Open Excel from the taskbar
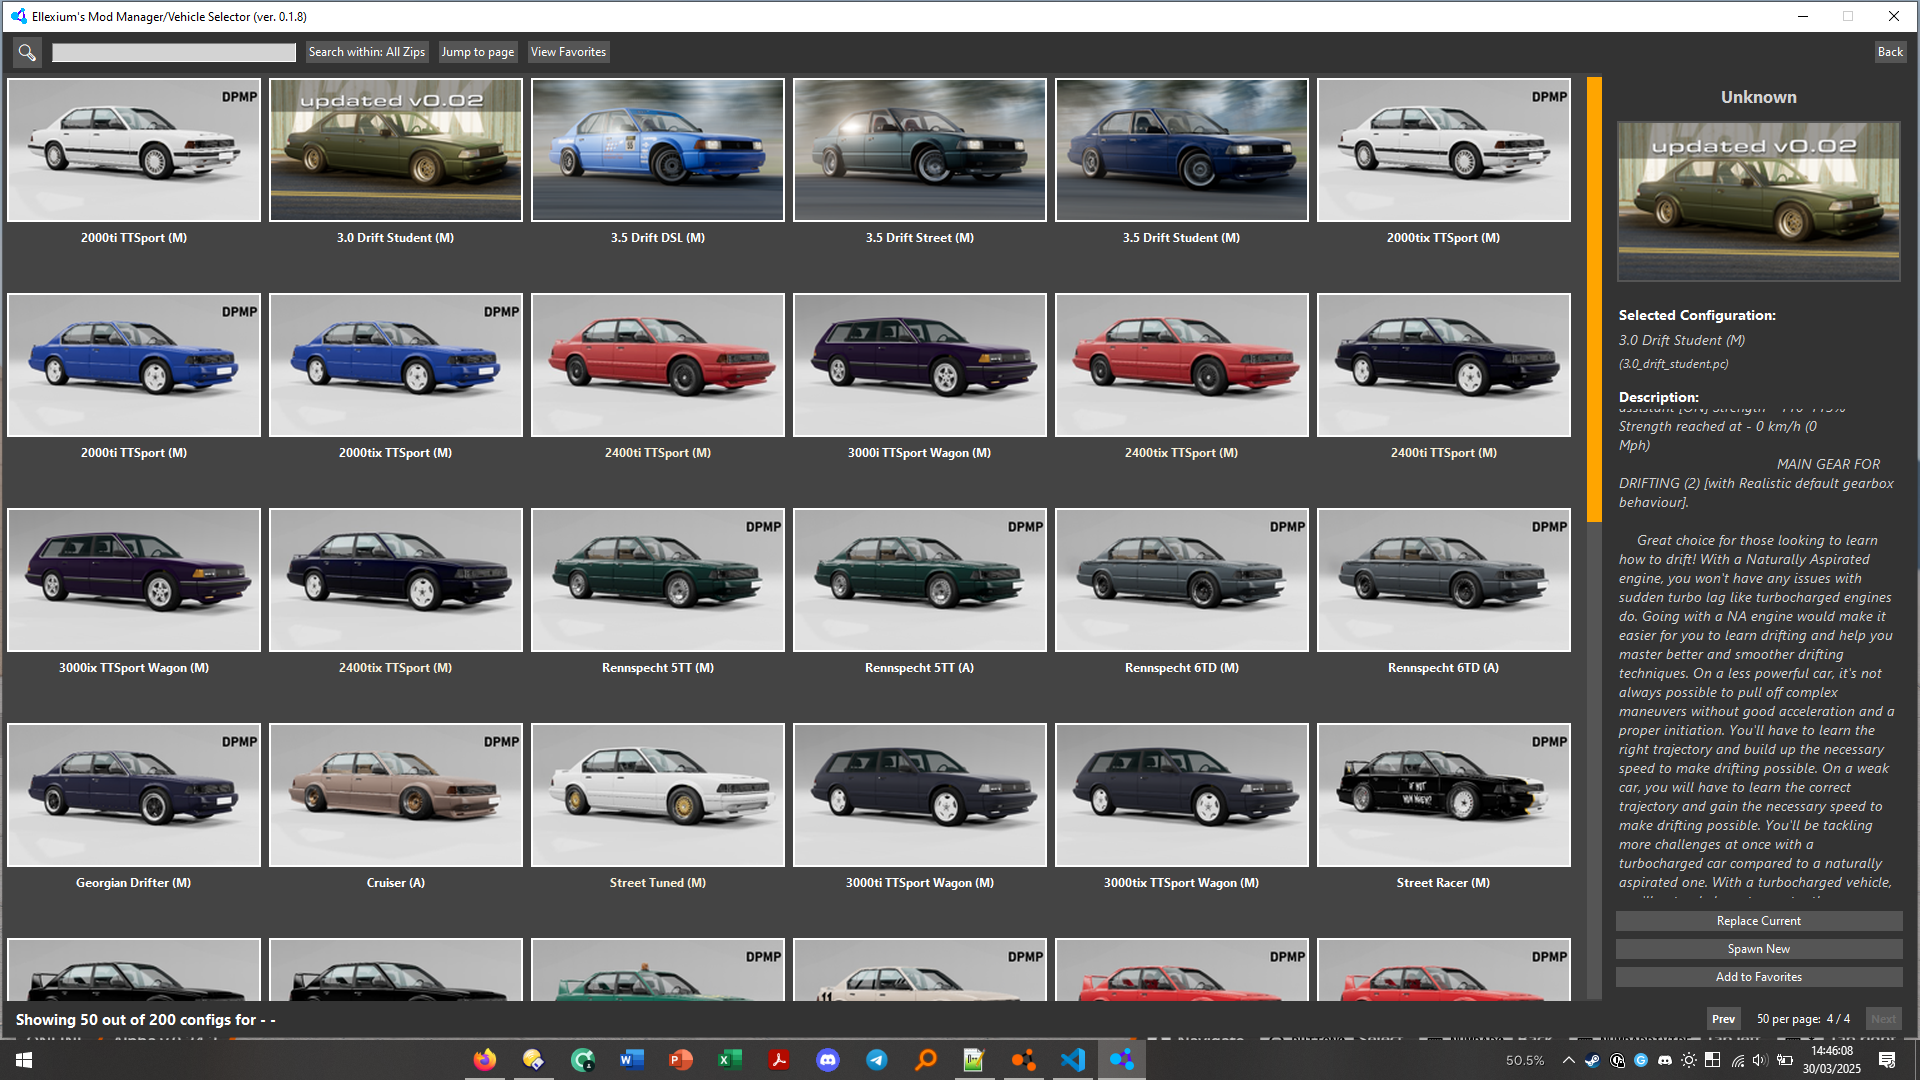This screenshot has height=1080, width=1920. coord(730,1060)
